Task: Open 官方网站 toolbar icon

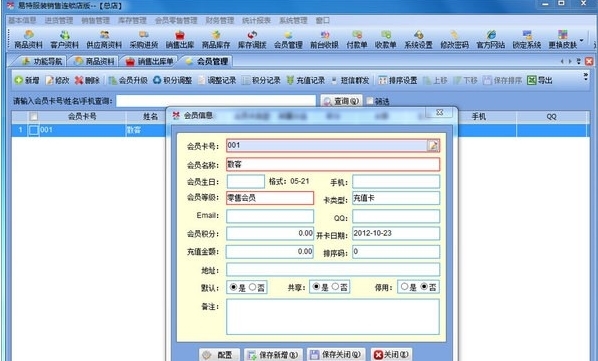Action: coord(491,40)
